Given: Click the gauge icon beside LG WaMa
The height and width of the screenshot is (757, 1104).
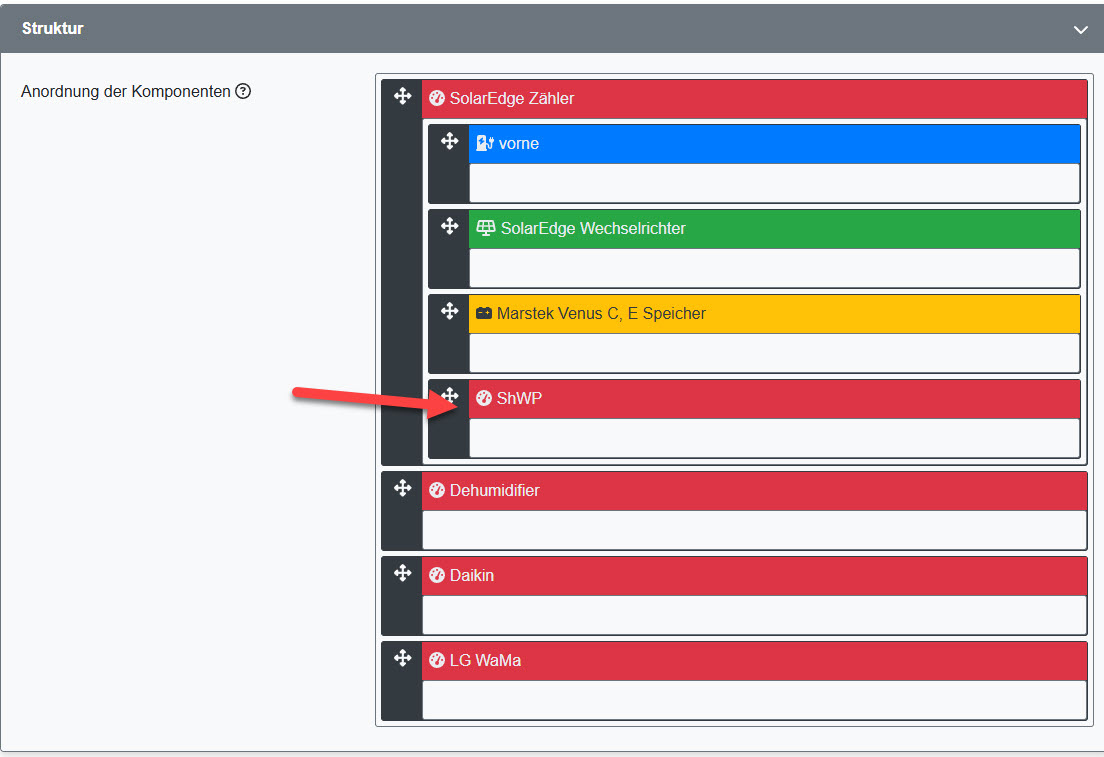Looking at the screenshot, I should click(437, 660).
